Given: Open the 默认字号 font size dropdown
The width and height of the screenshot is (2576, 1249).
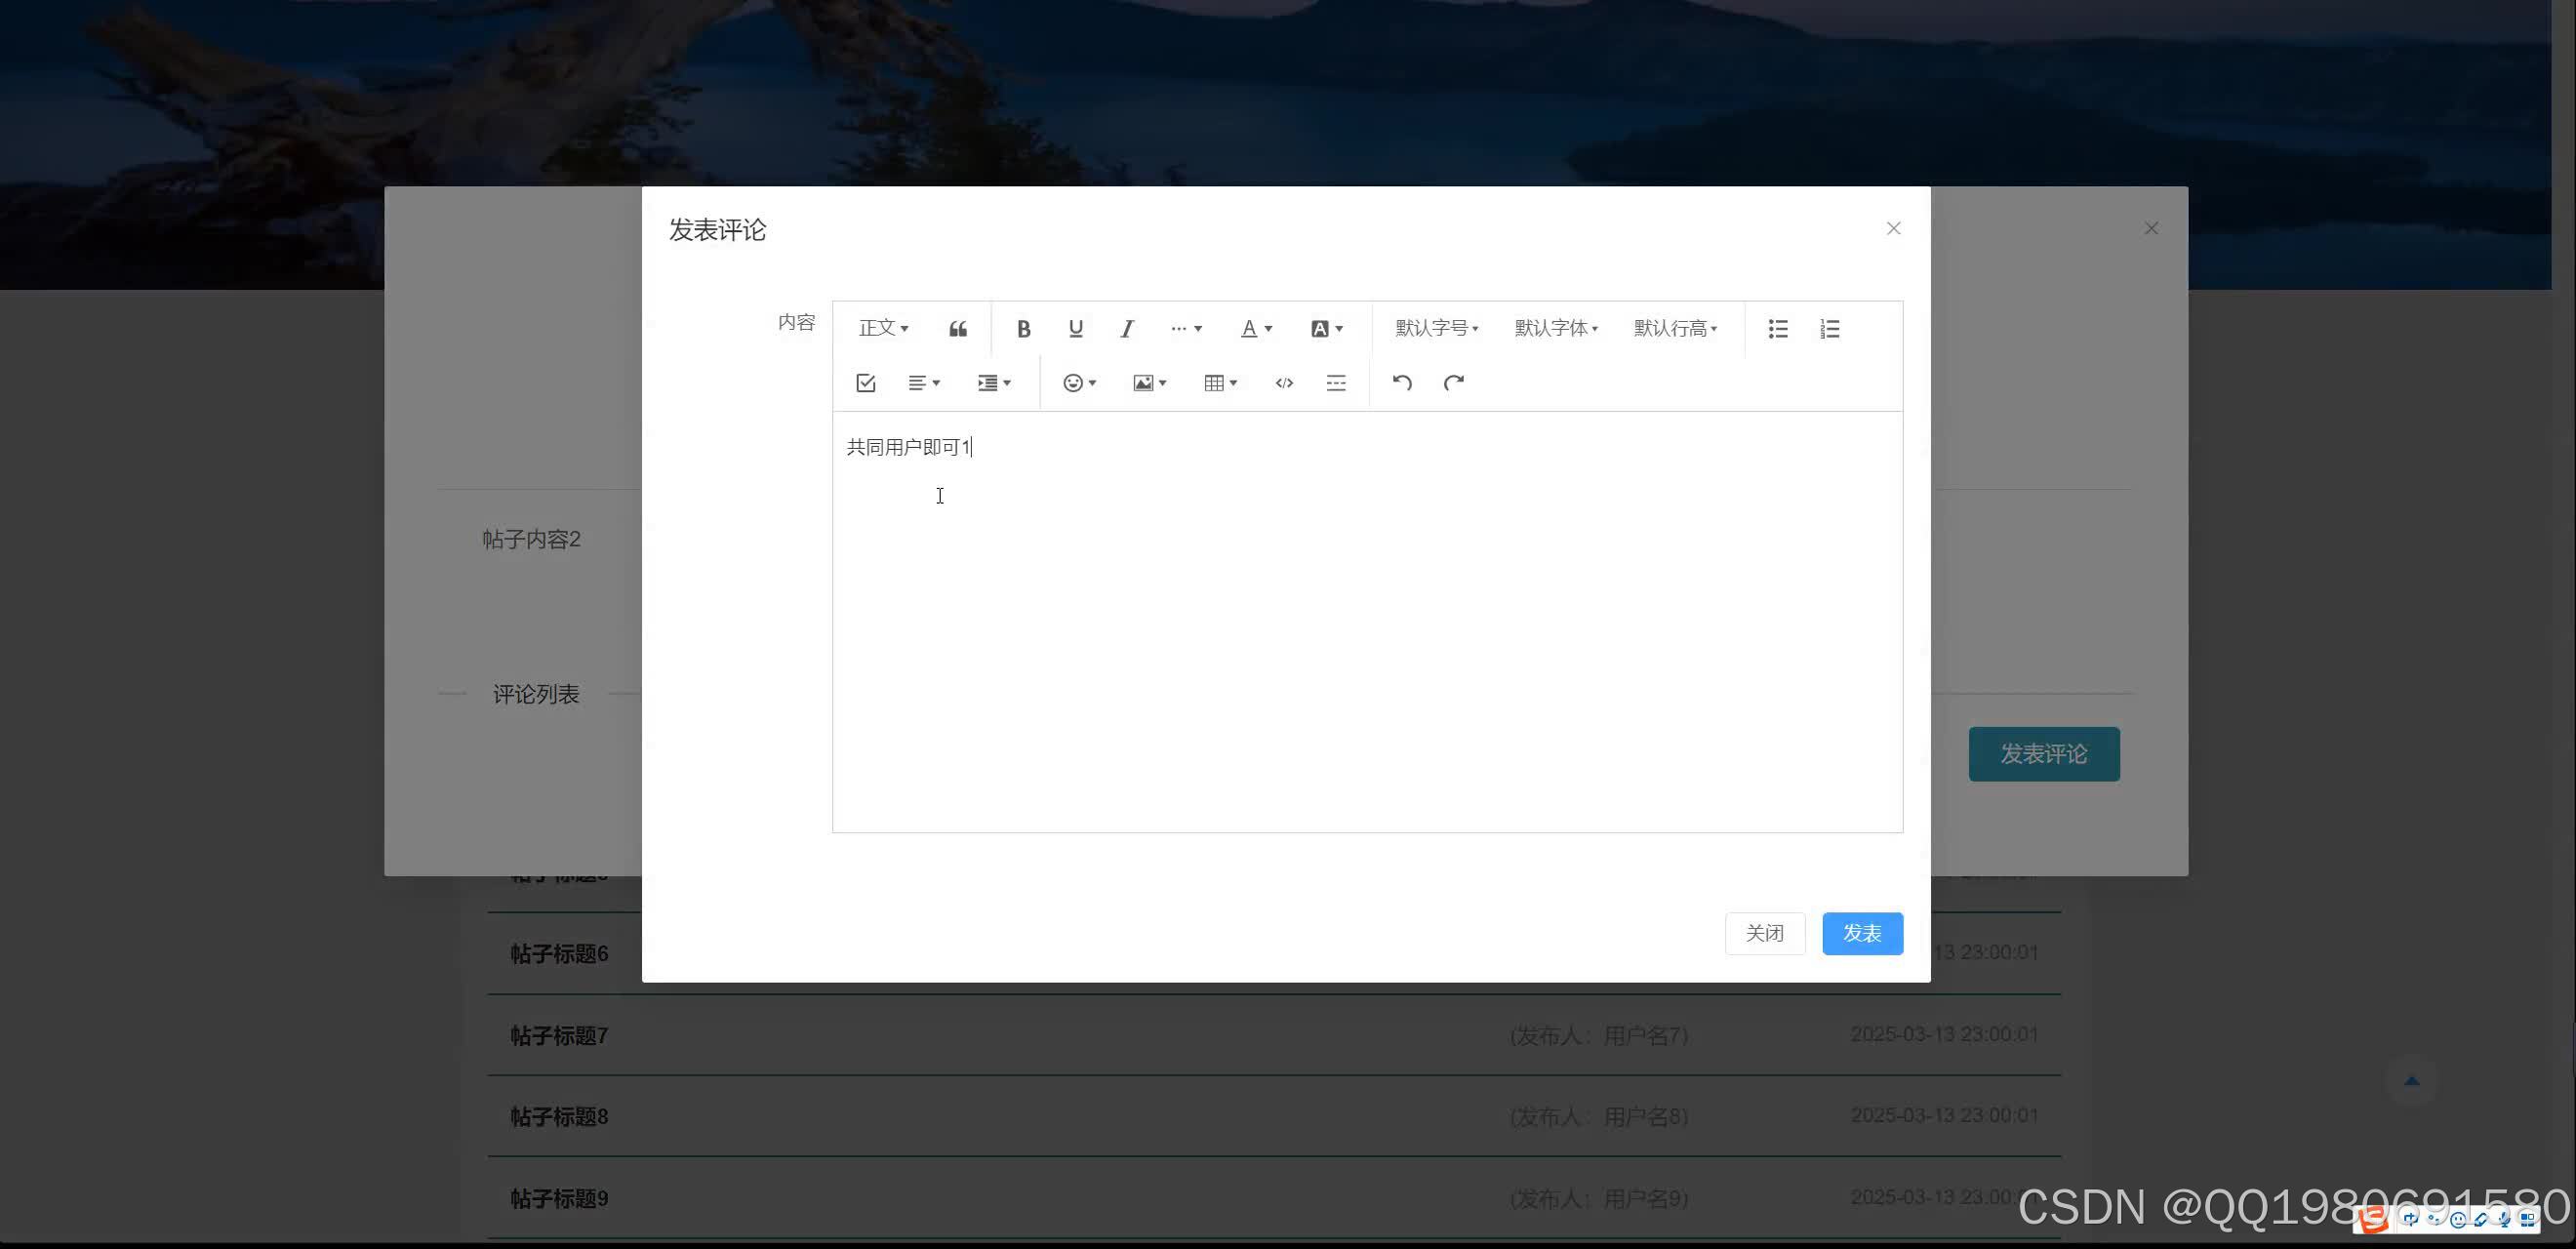Looking at the screenshot, I should pyautogui.click(x=1435, y=328).
